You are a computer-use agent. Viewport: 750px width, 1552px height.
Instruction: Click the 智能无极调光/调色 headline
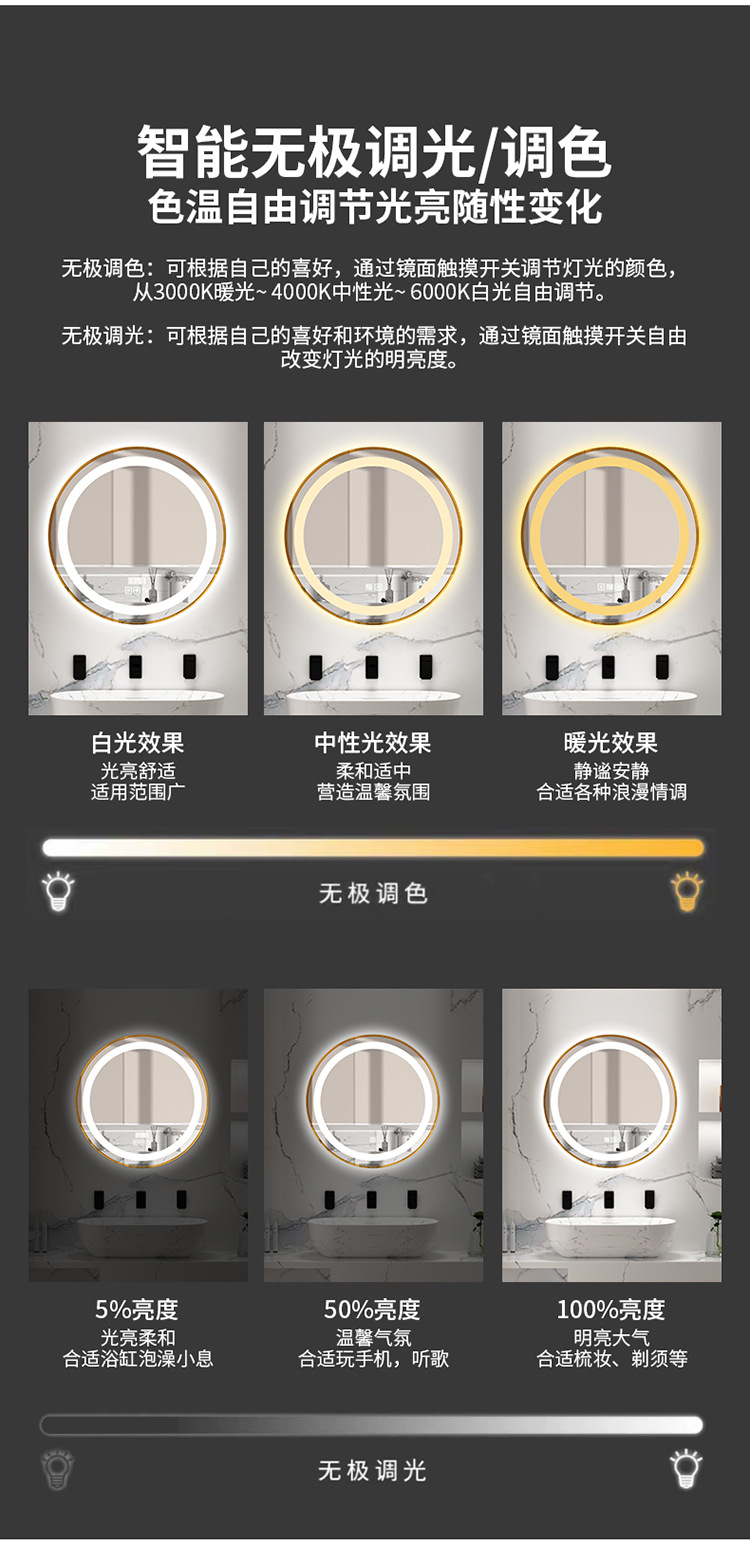pos(374,152)
